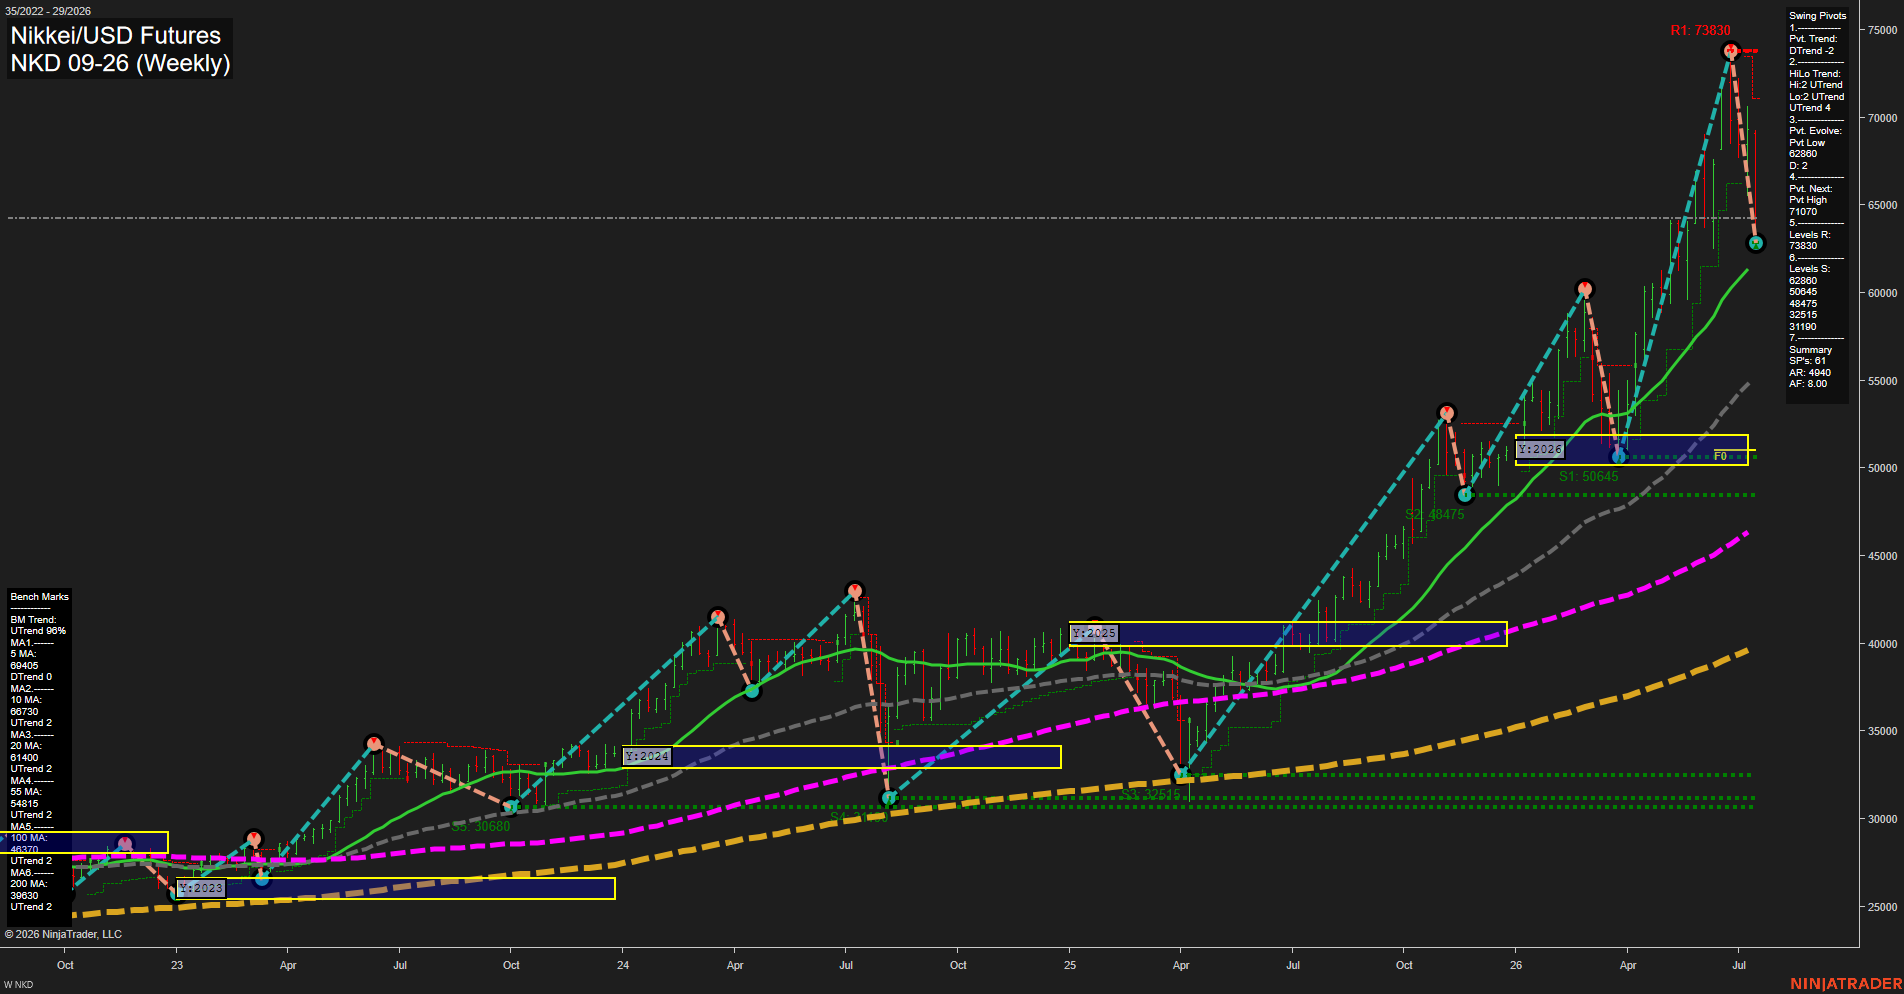The image size is (1904, 994).
Task: Click the 25000 price axis label
Action: 1882,907
